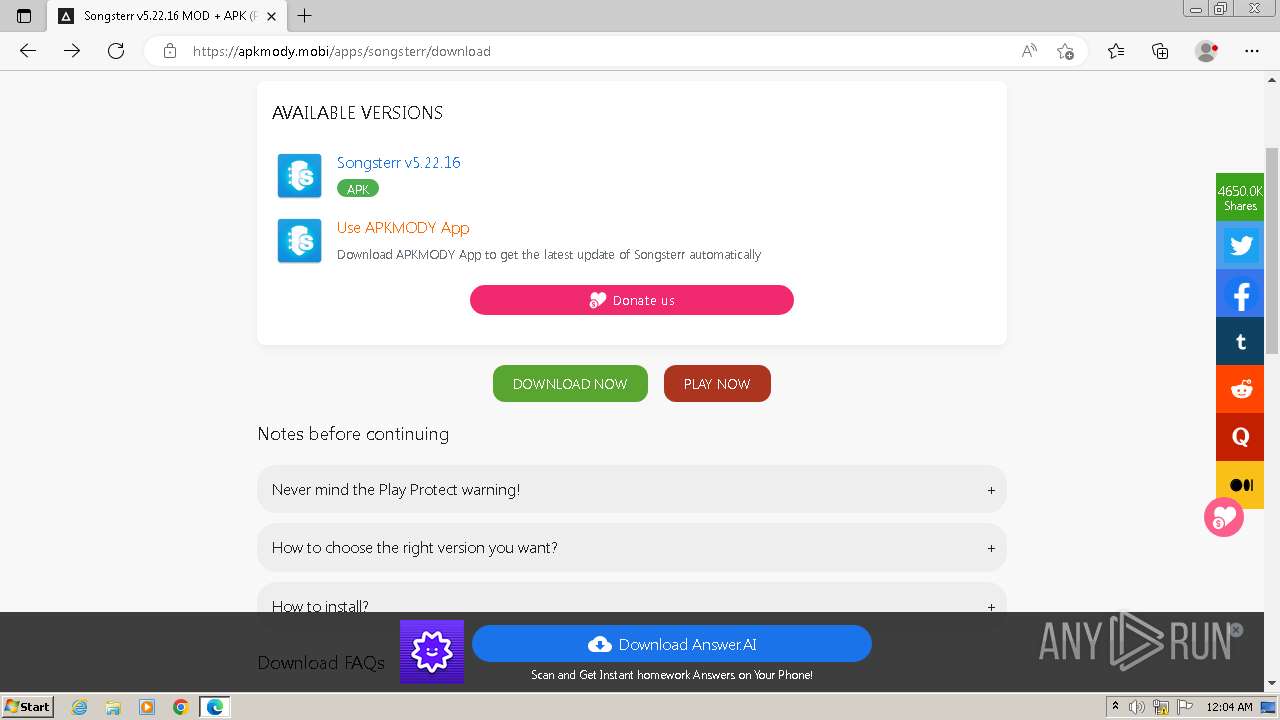The width and height of the screenshot is (1280, 720).
Task: Open Edge Settings and more menu
Action: (1252, 51)
